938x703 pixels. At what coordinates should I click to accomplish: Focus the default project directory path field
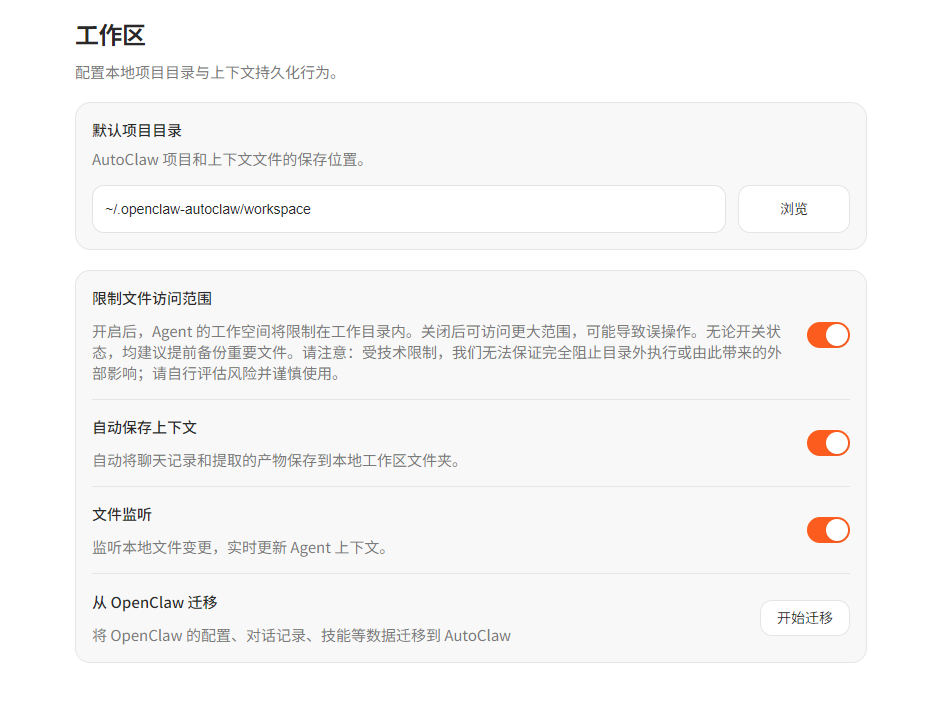408,209
